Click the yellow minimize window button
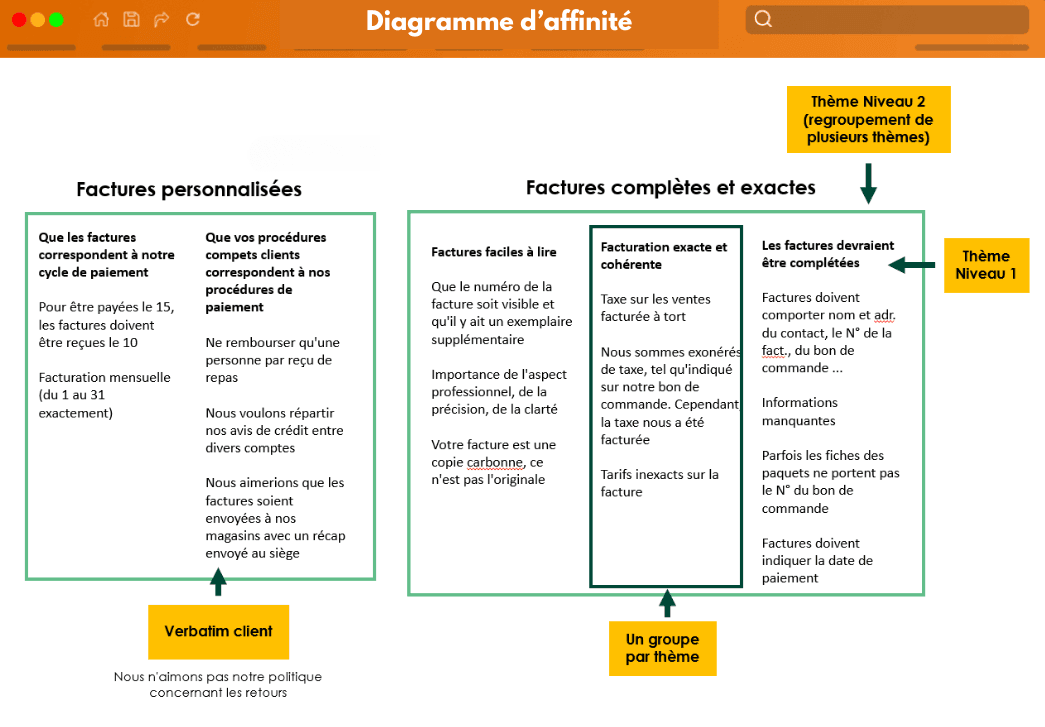This screenshot has width=1045, height=727. (38, 17)
